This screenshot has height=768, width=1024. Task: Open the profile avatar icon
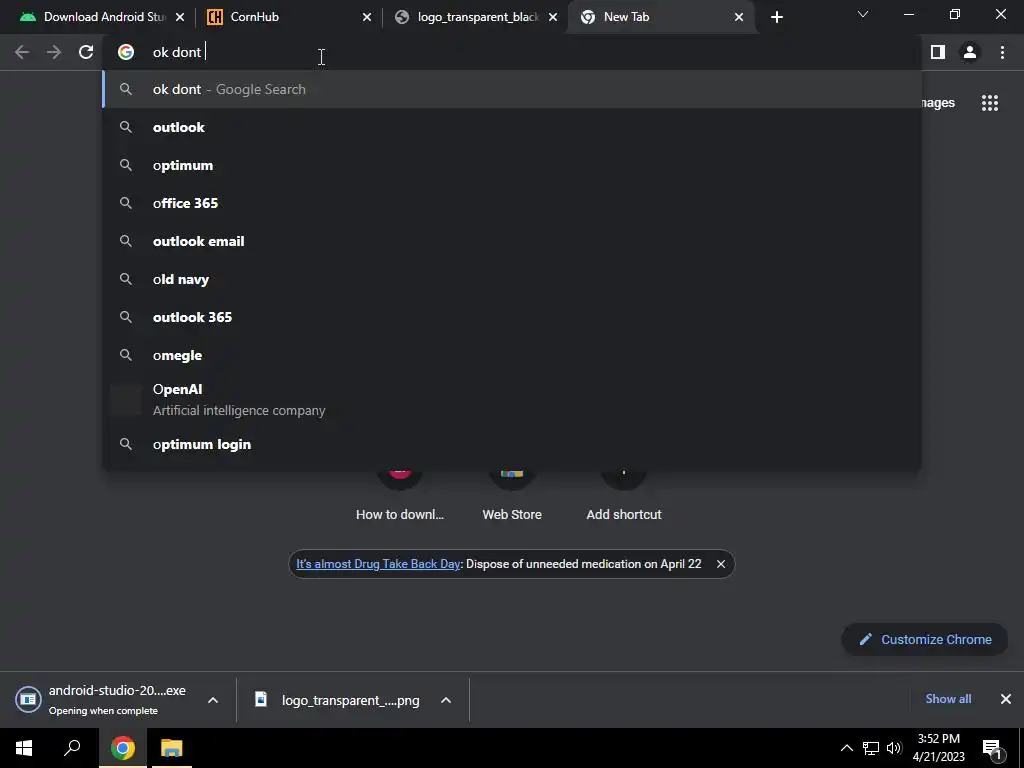pyautogui.click(x=970, y=52)
